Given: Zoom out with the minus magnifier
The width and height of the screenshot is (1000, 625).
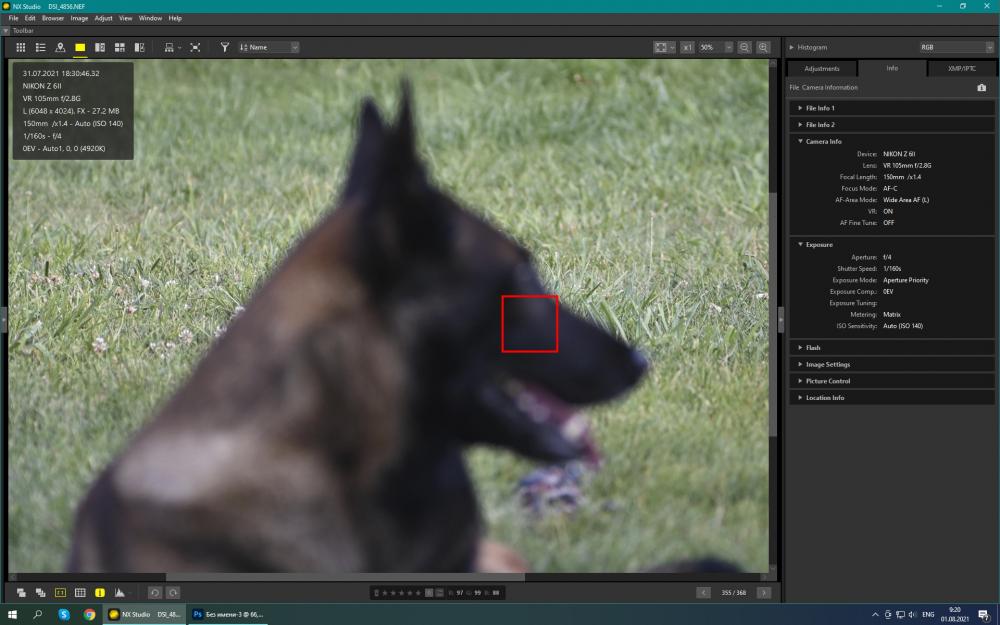Looking at the screenshot, I should click(x=744, y=47).
